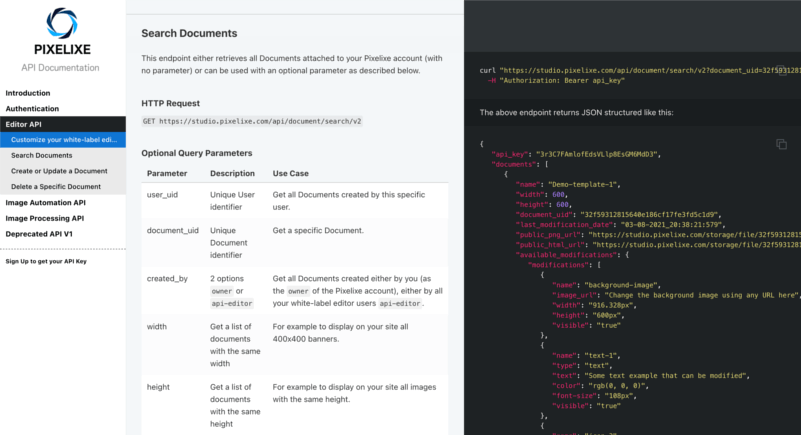Click the API Documentation subtitle
Viewport: 801px width, 435px height.
pos(60,67)
